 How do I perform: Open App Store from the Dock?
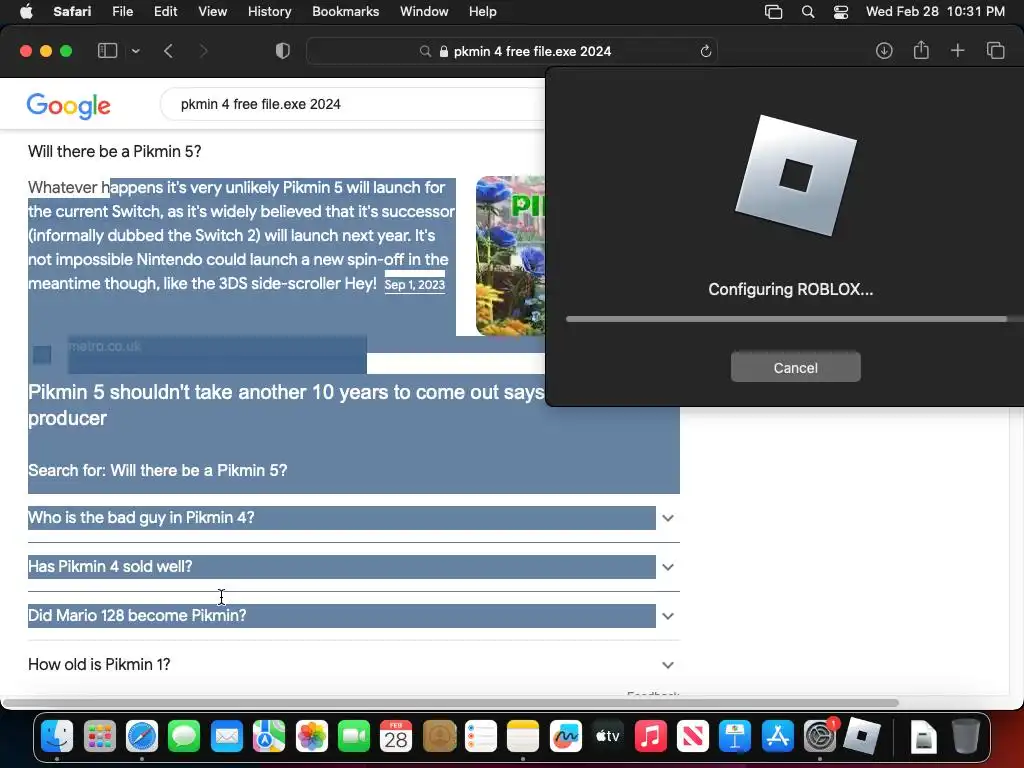[778, 737]
